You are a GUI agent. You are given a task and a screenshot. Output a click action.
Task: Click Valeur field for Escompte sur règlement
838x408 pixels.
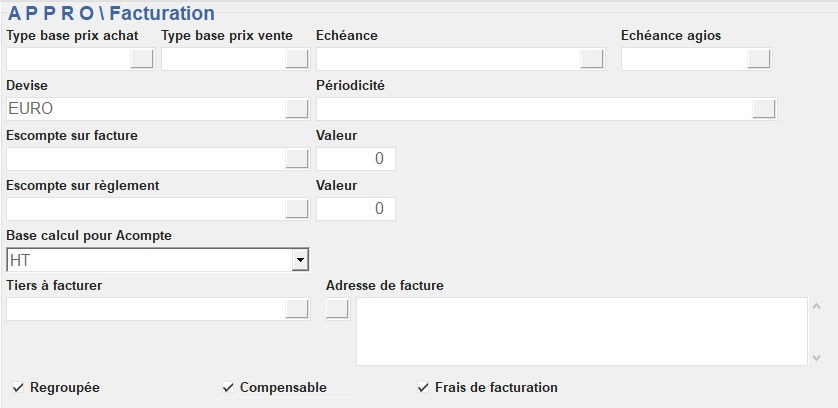356,209
